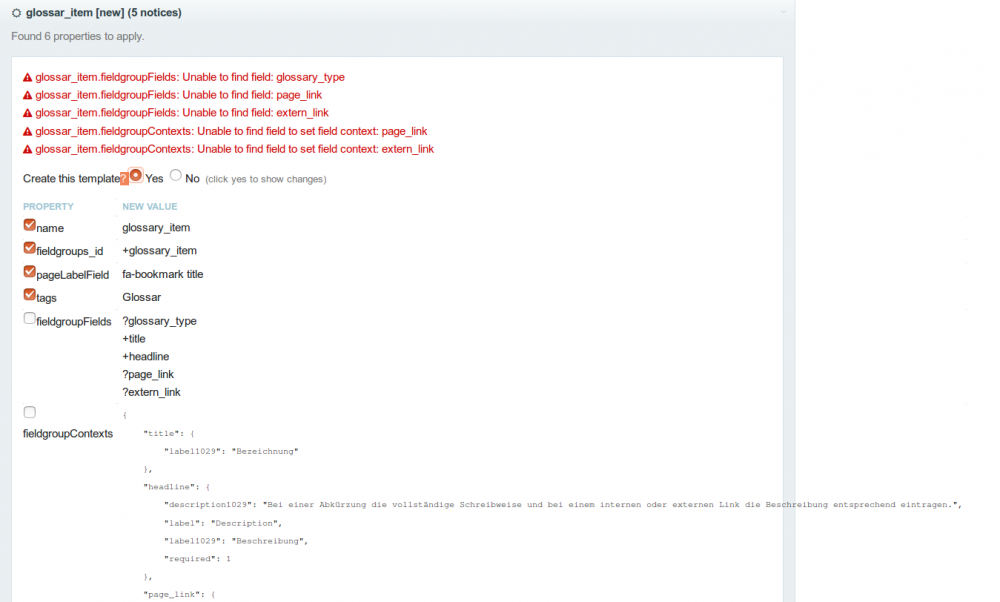Select the No radio button
Image resolution: width=1000 pixels, height=602 pixels.
click(x=176, y=175)
